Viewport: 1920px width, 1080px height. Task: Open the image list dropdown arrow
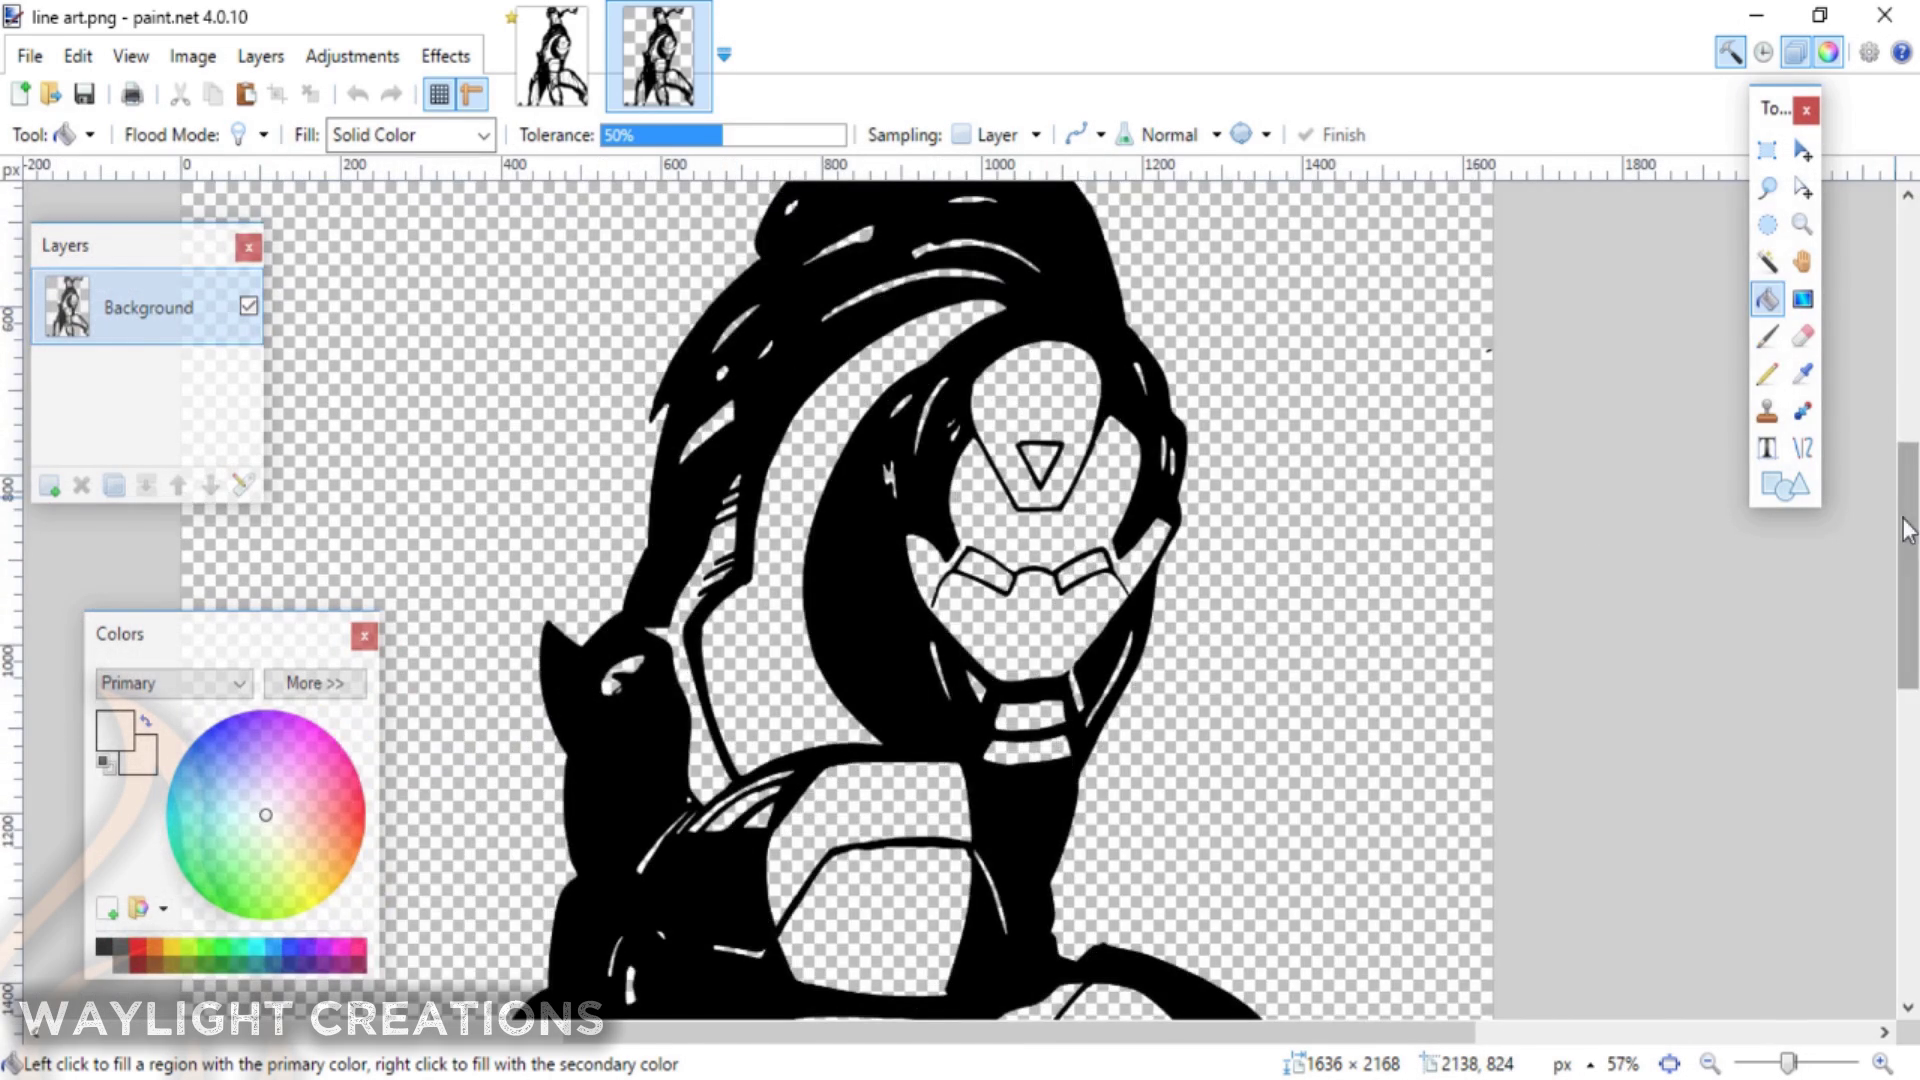click(724, 55)
